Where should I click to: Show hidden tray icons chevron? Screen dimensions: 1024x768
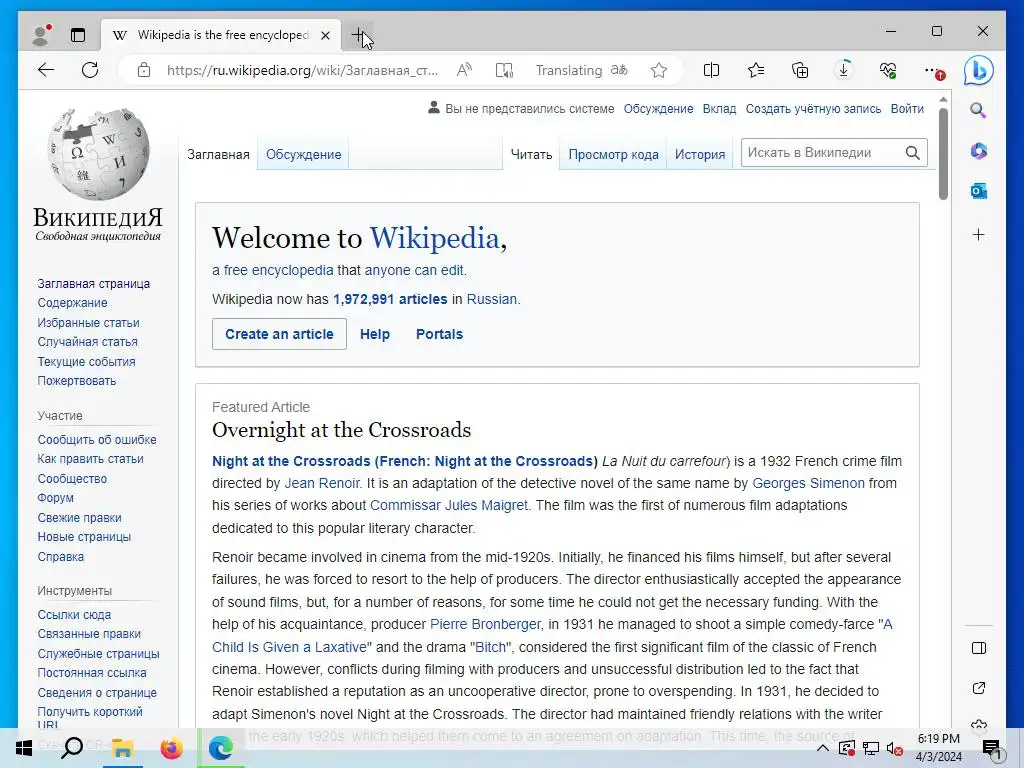click(823, 748)
